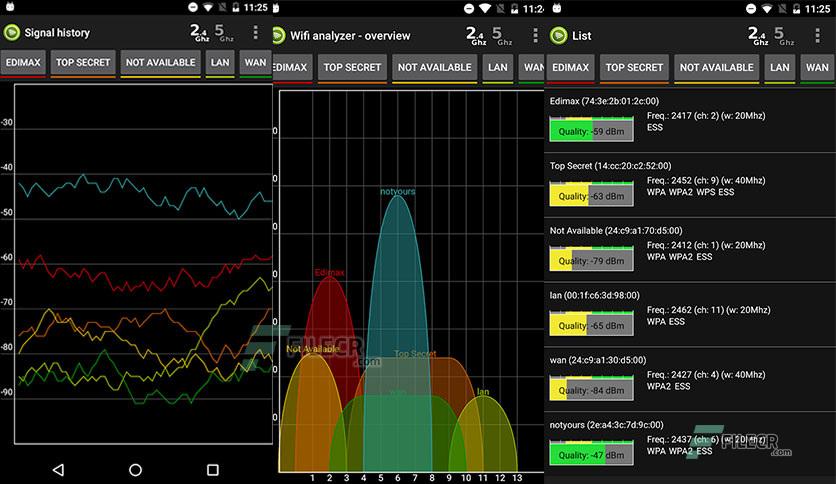Viewport: 836px width, 484px height.
Task: Open the notyours network entry
Action: click(x=690, y=443)
